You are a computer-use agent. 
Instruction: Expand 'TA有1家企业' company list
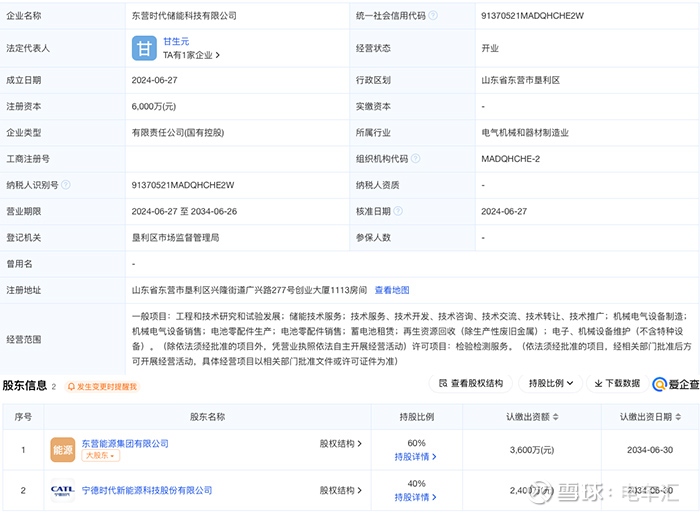[x=191, y=55]
